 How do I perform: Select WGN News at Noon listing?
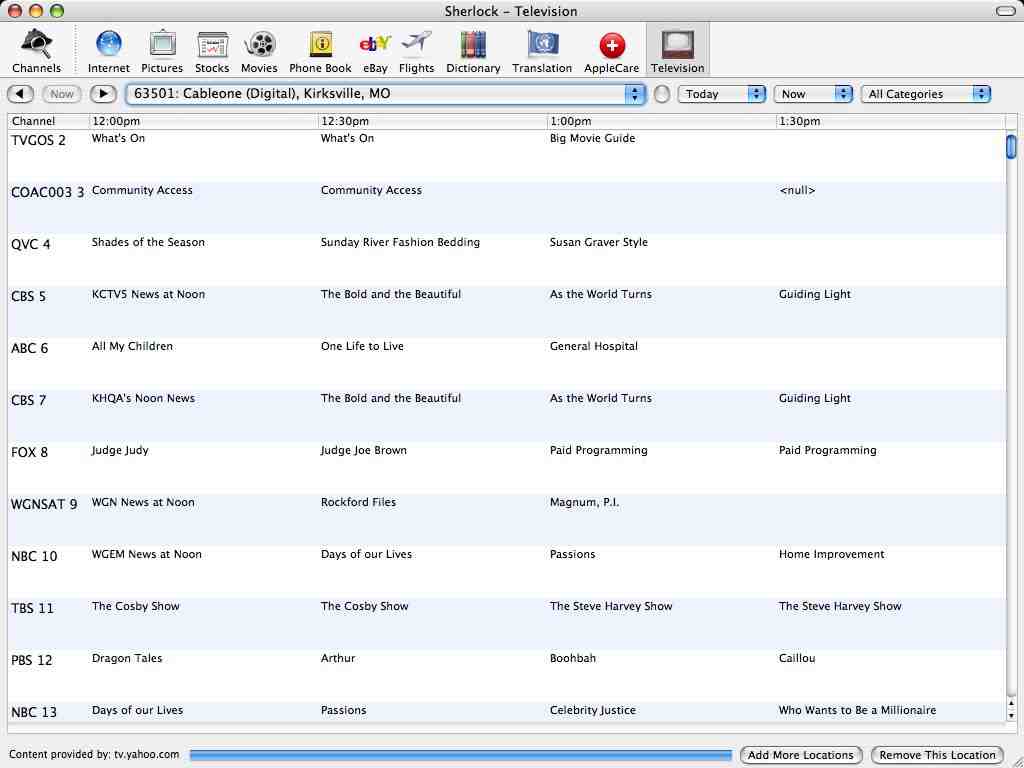(x=143, y=502)
